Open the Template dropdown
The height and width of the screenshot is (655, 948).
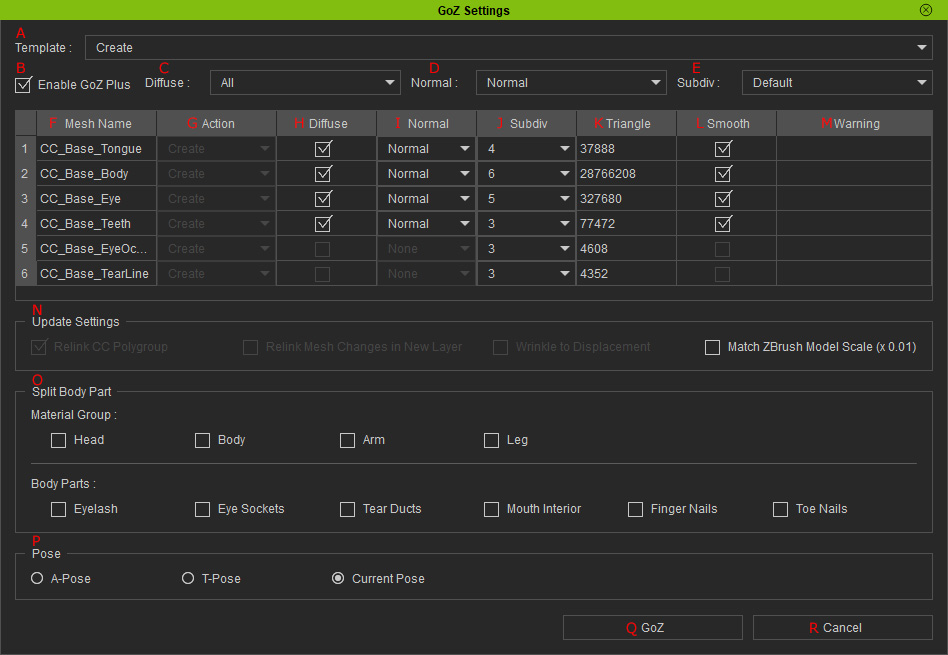coord(508,47)
